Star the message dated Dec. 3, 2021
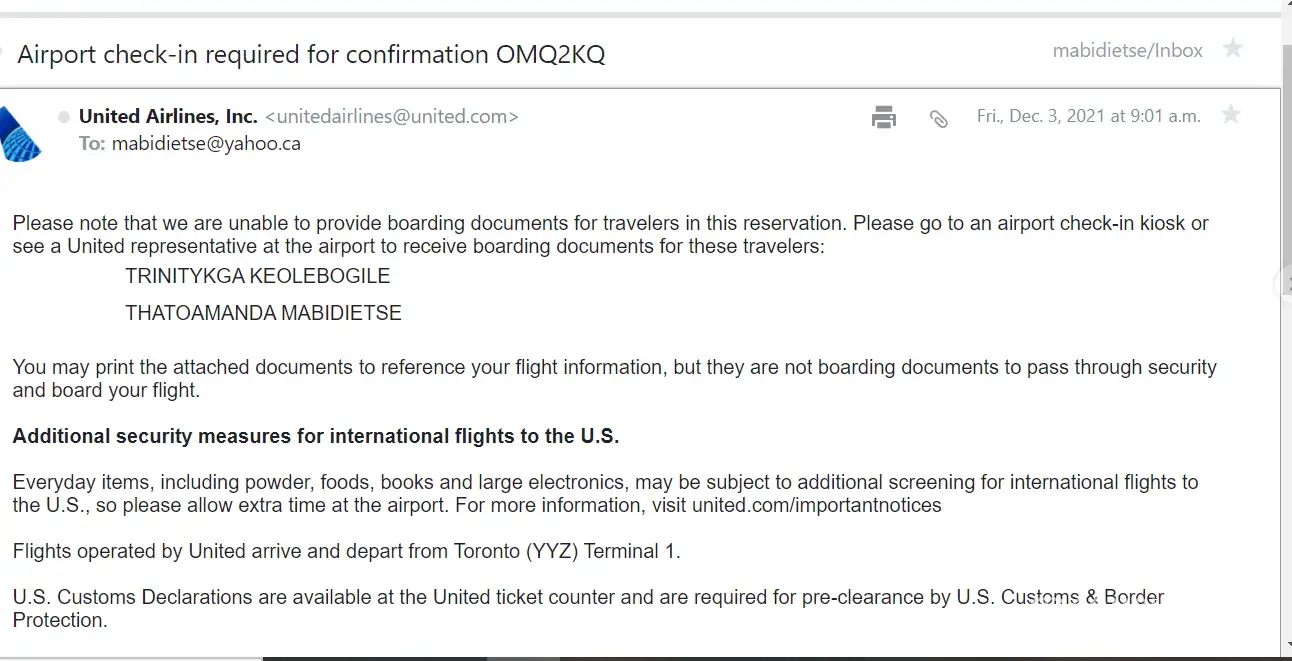The image size is (1292, 661). pos(1231,115)
